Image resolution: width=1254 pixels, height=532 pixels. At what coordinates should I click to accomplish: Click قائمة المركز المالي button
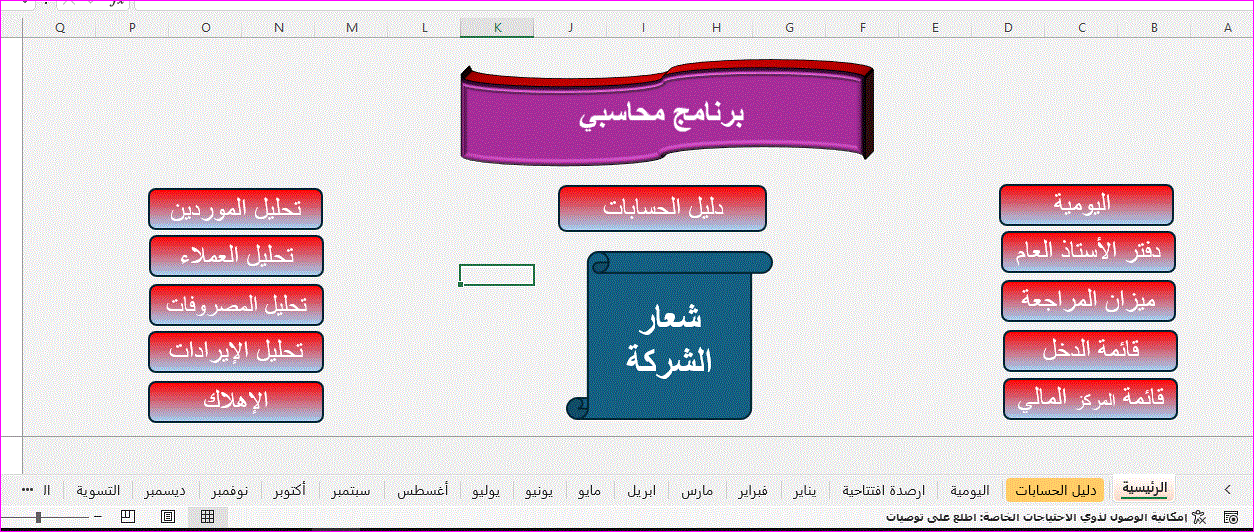[1090, 398]
